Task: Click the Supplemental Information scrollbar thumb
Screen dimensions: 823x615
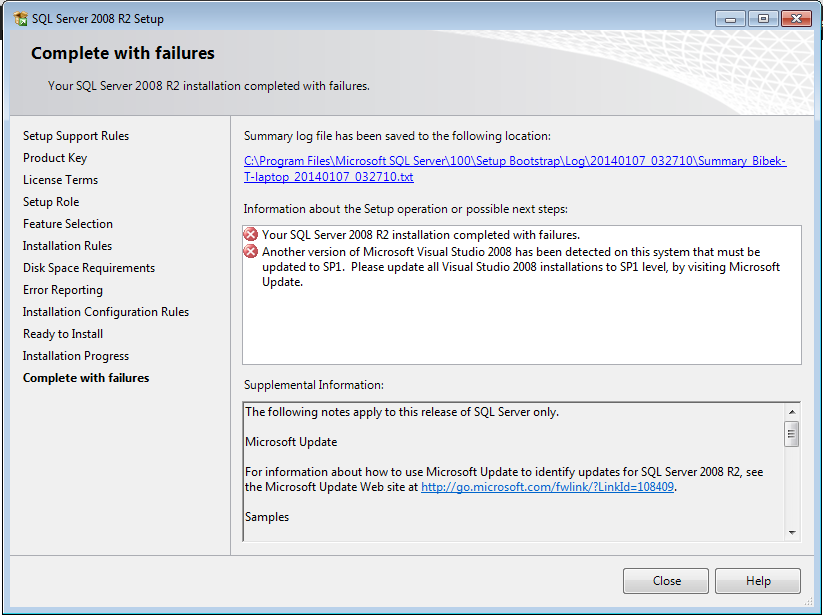Action: point(792,434)
